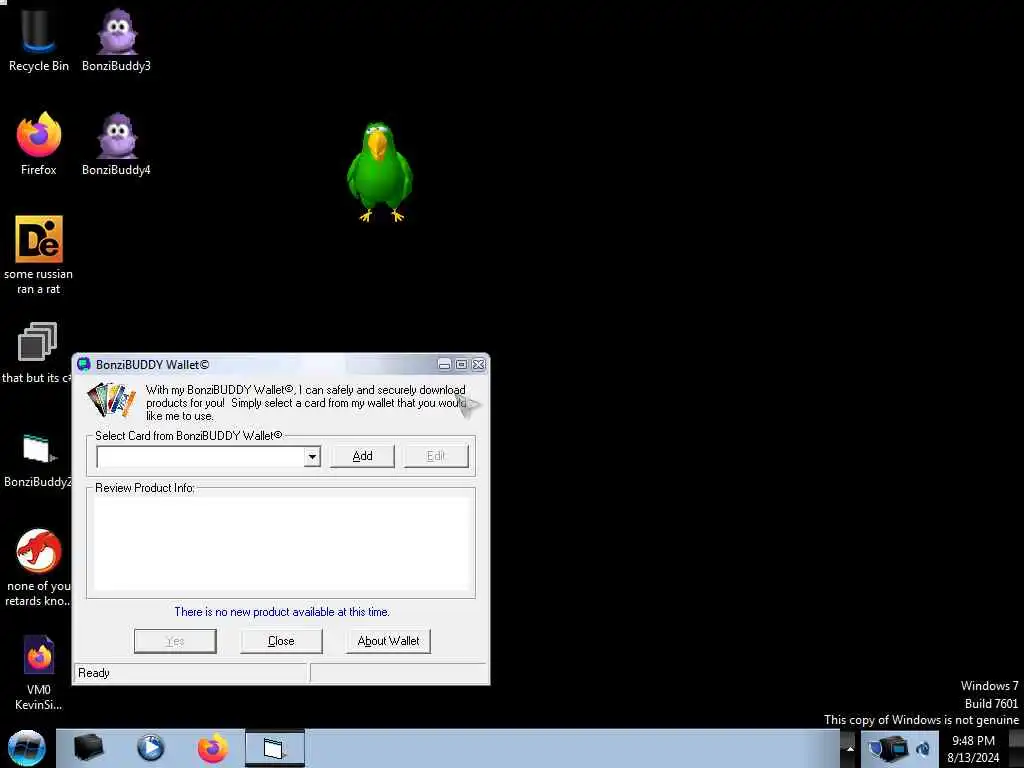Click the Ready status bar text

(x=94, y=673)
